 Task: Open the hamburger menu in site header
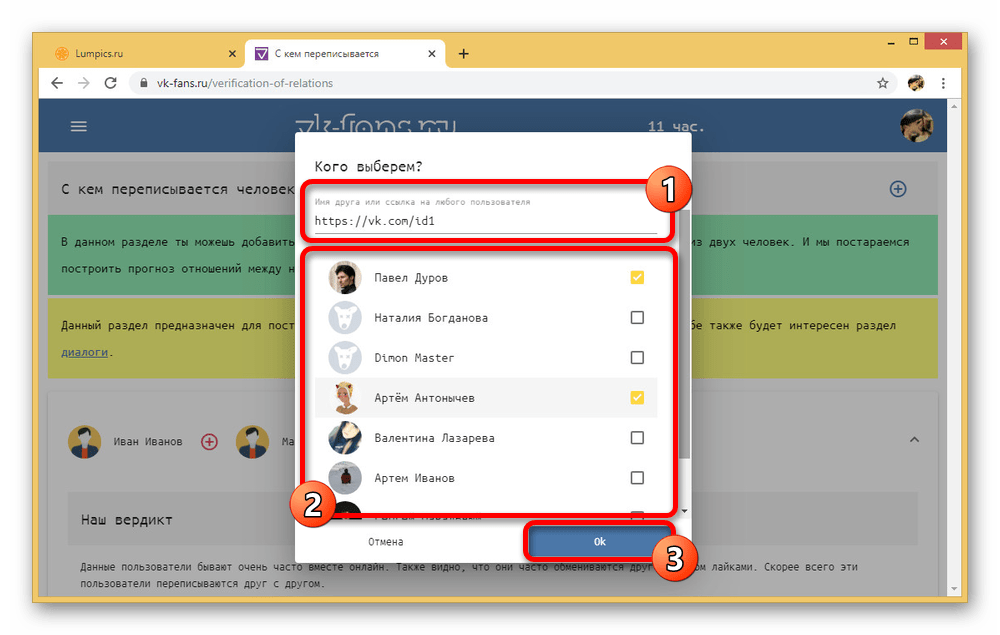point(78,126)
